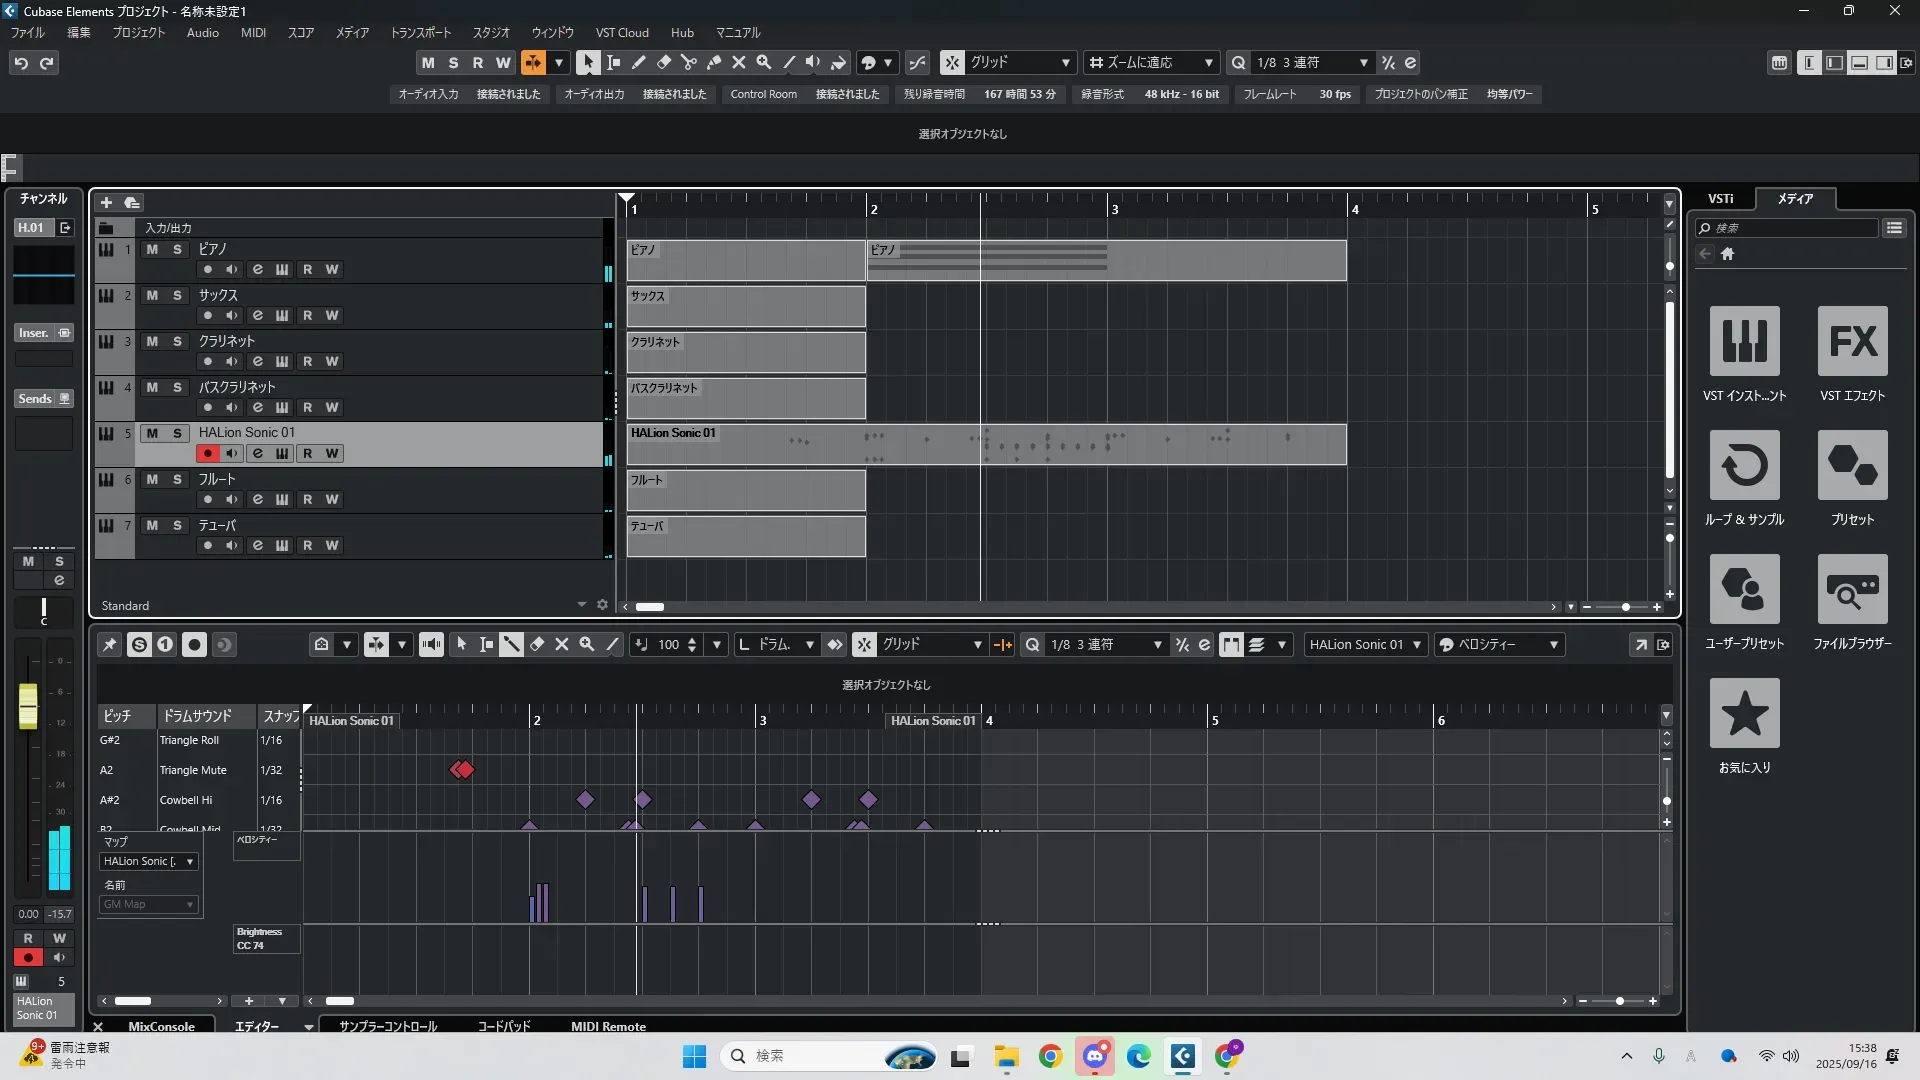Choose the Zoom magnifier tool
The height and width of the screenshot is (1080, 1920).
[x=764, y=62]
